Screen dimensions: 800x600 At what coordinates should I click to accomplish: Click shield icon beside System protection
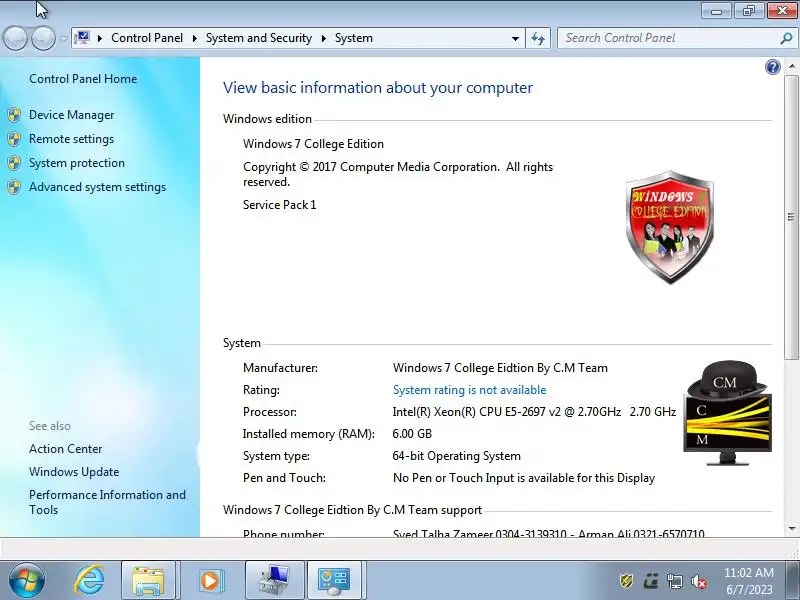[x=14, y=163]
